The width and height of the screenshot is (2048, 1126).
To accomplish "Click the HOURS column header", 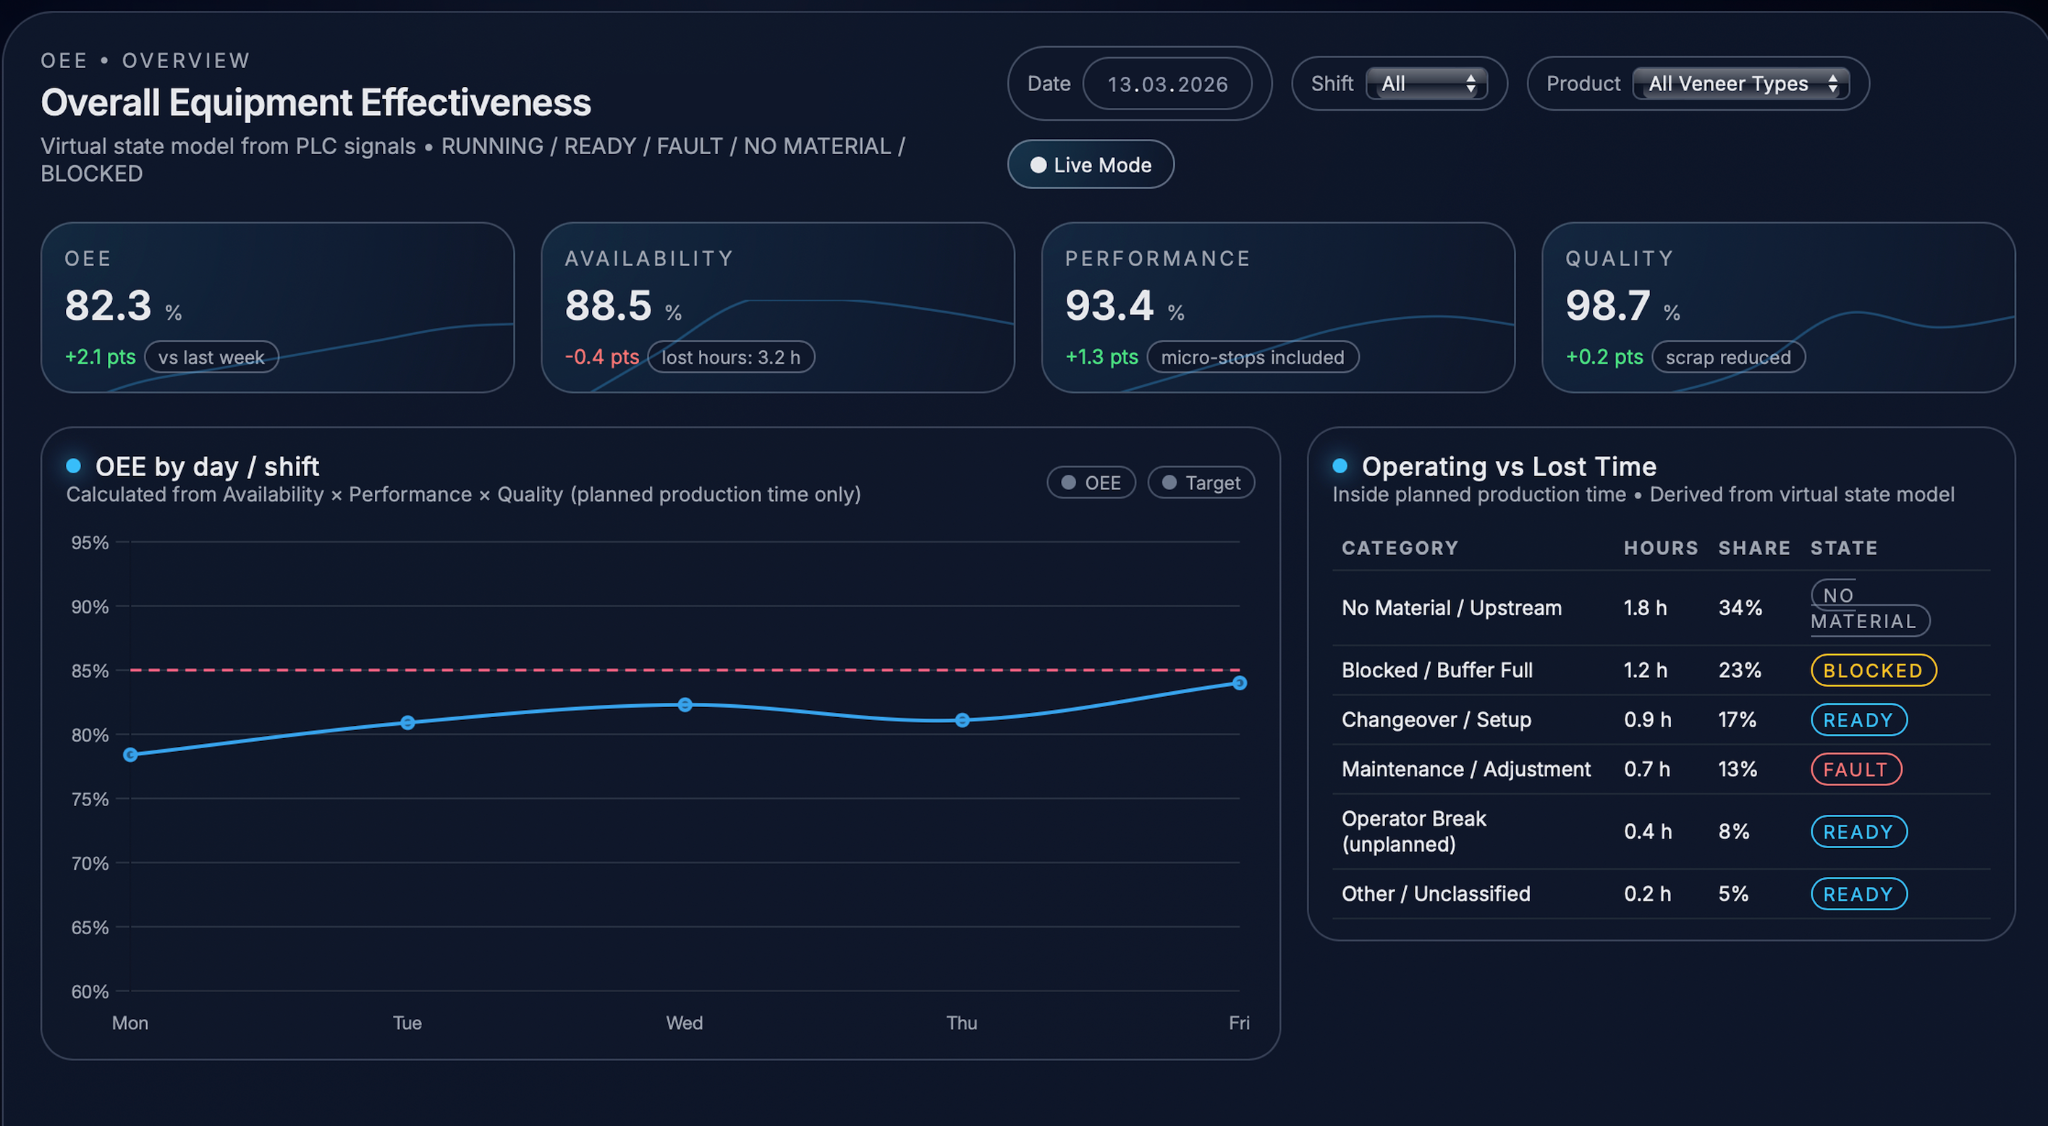I will [x=1660, y=548].
